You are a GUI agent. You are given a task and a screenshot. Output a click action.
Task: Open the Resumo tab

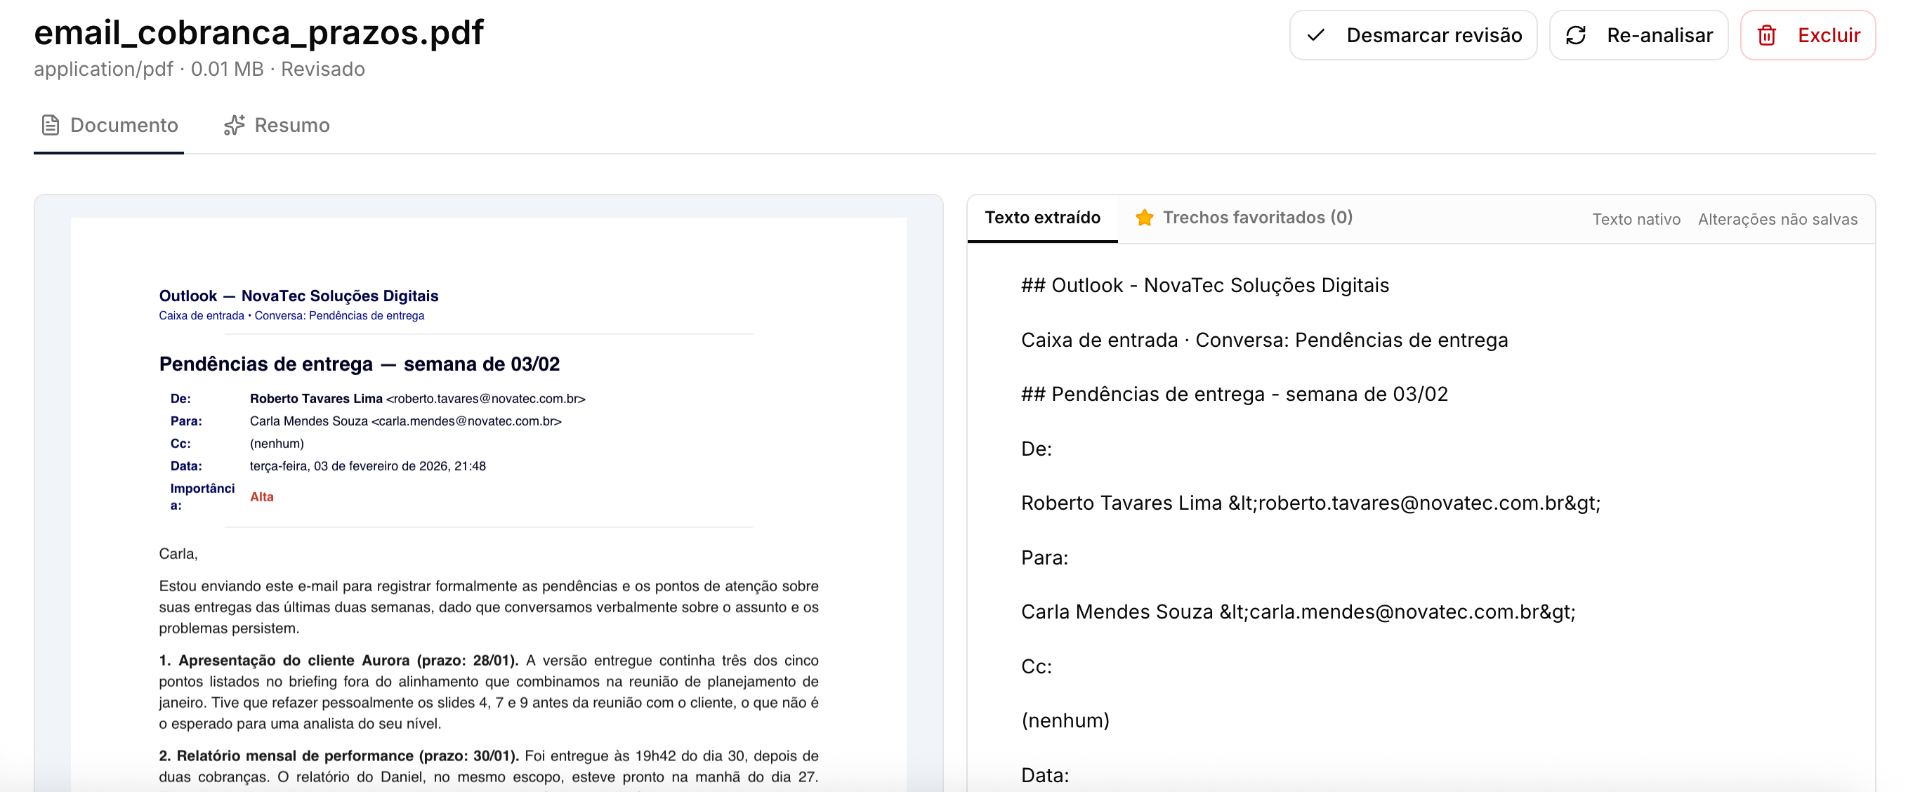277,125
